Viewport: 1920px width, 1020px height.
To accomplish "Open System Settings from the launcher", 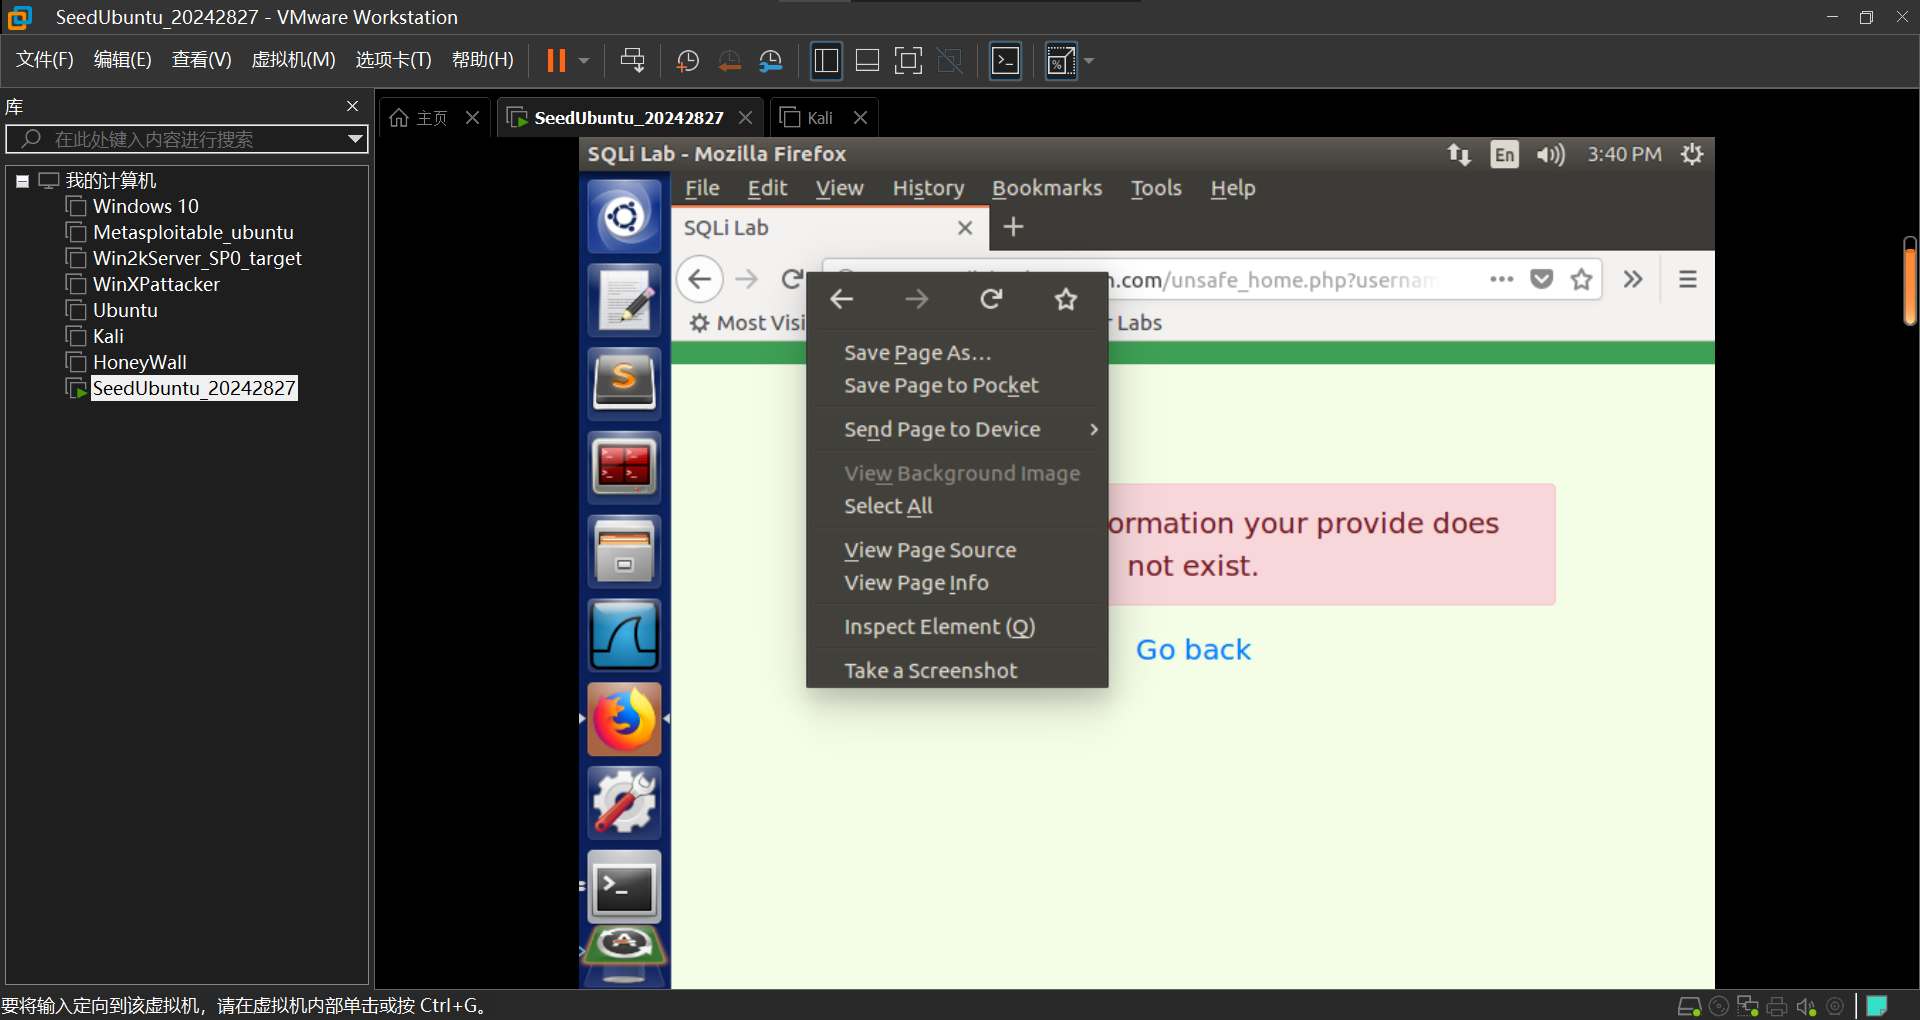I will pos(624,804).
